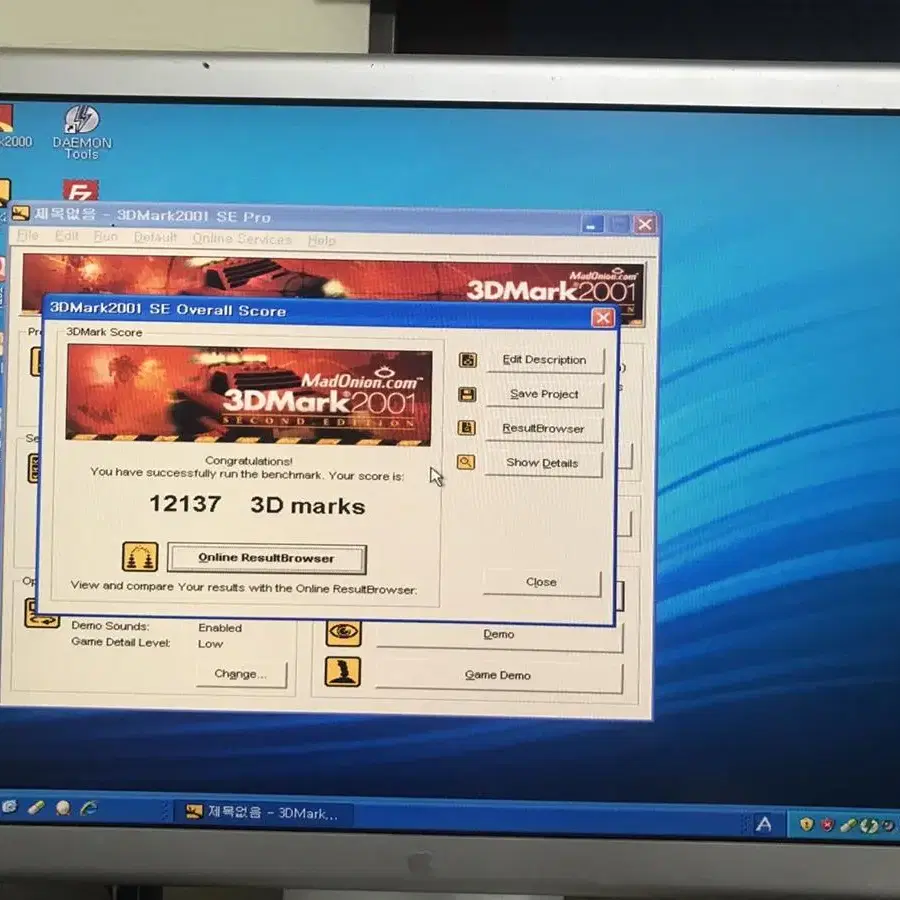Open the Default menu
The width and height of the screenshot is (900, 900).
tap(155, 238)
